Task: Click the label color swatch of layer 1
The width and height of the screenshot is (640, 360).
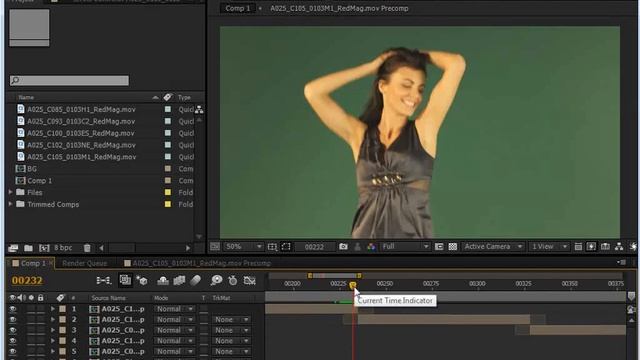Action: [62, 309]
